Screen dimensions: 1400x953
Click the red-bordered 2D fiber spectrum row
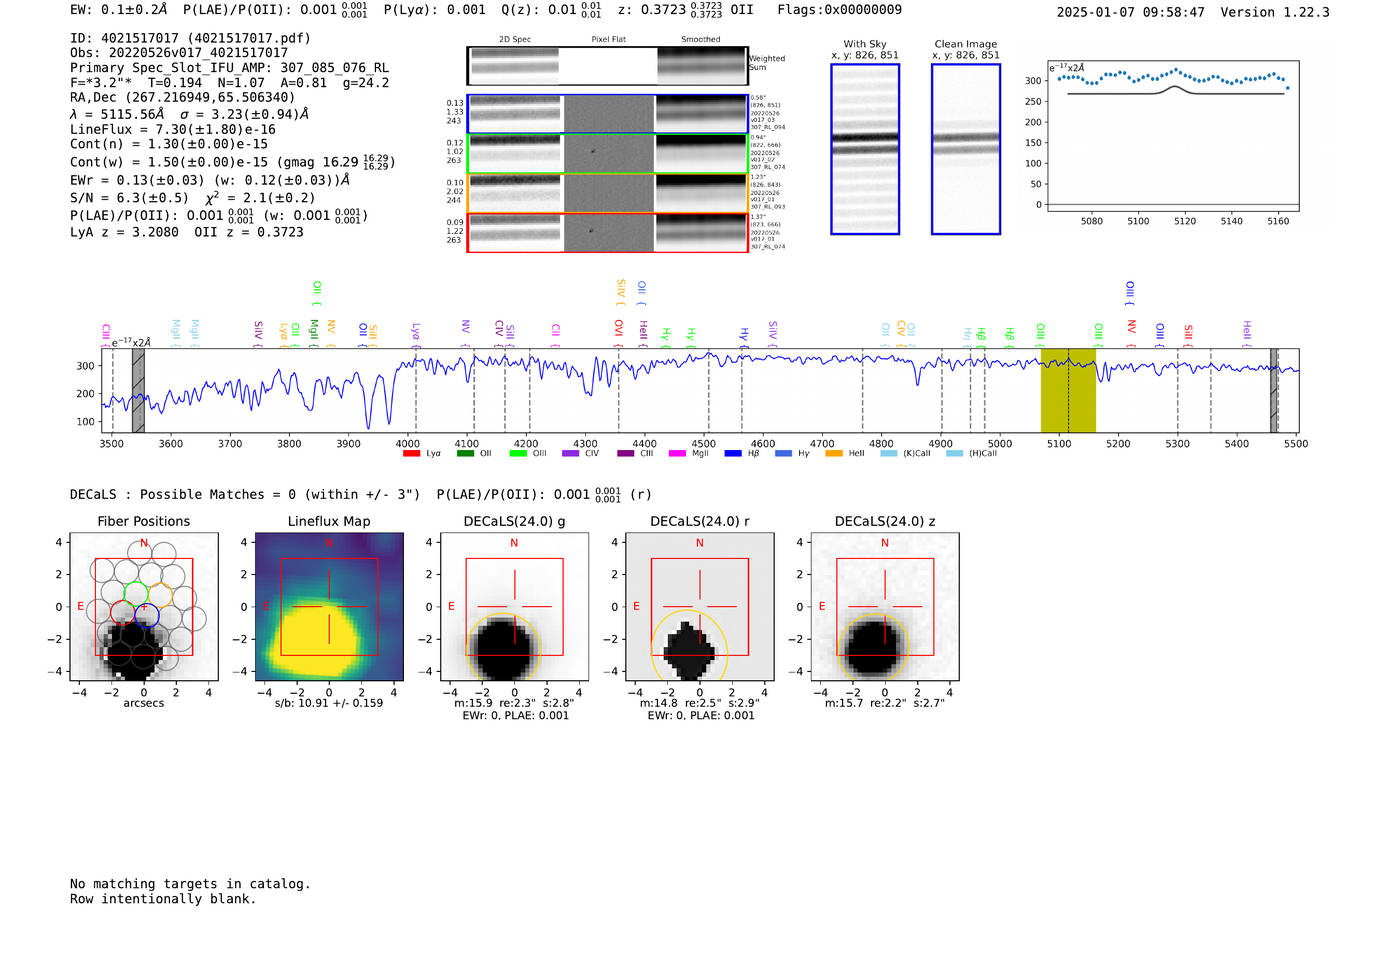coord(607,233)
